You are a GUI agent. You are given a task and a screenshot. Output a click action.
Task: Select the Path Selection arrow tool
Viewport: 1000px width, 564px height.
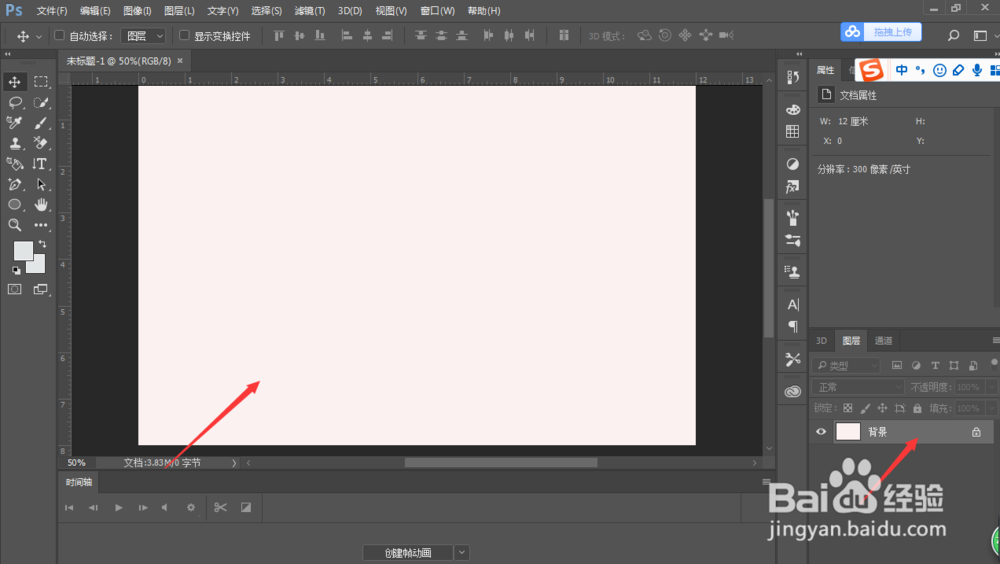pos(41,184)
